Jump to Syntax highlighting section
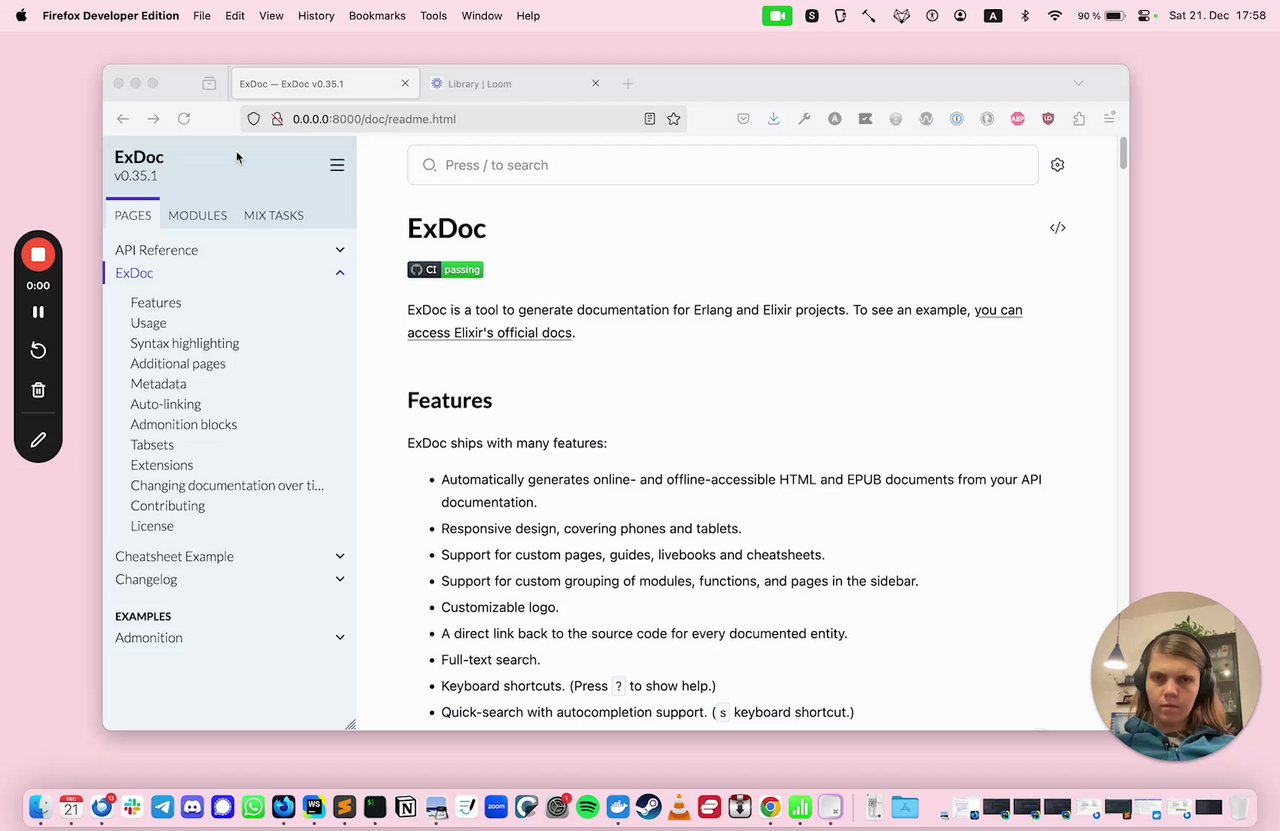This screenshot has width=1280, height=831. click(185, 343)
